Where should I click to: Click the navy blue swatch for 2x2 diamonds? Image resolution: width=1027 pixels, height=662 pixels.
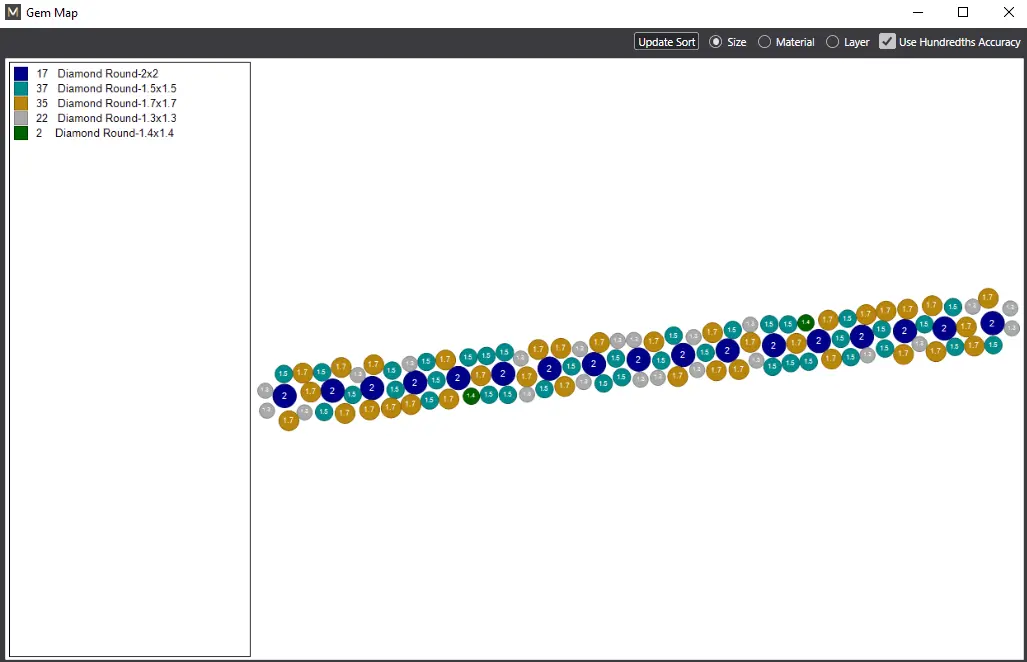[21, 73]
